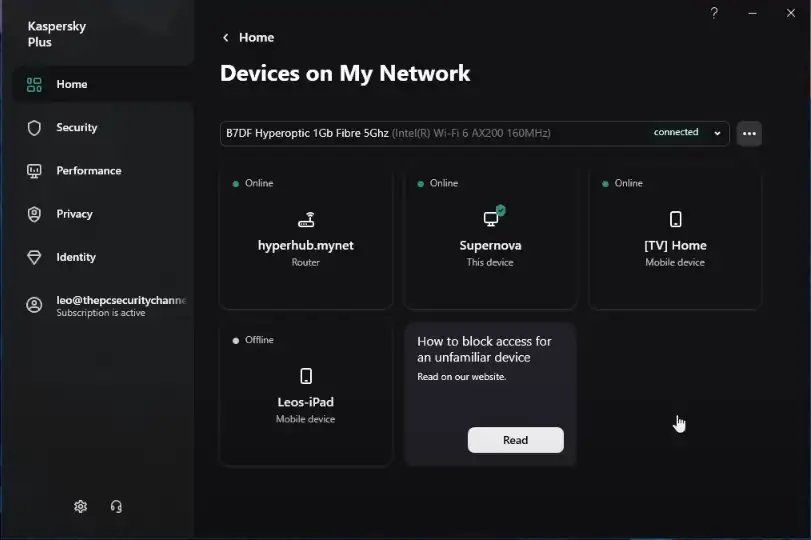Screen dimensions: 811x540
Task: Click the Read button
Action: (515, 440)
